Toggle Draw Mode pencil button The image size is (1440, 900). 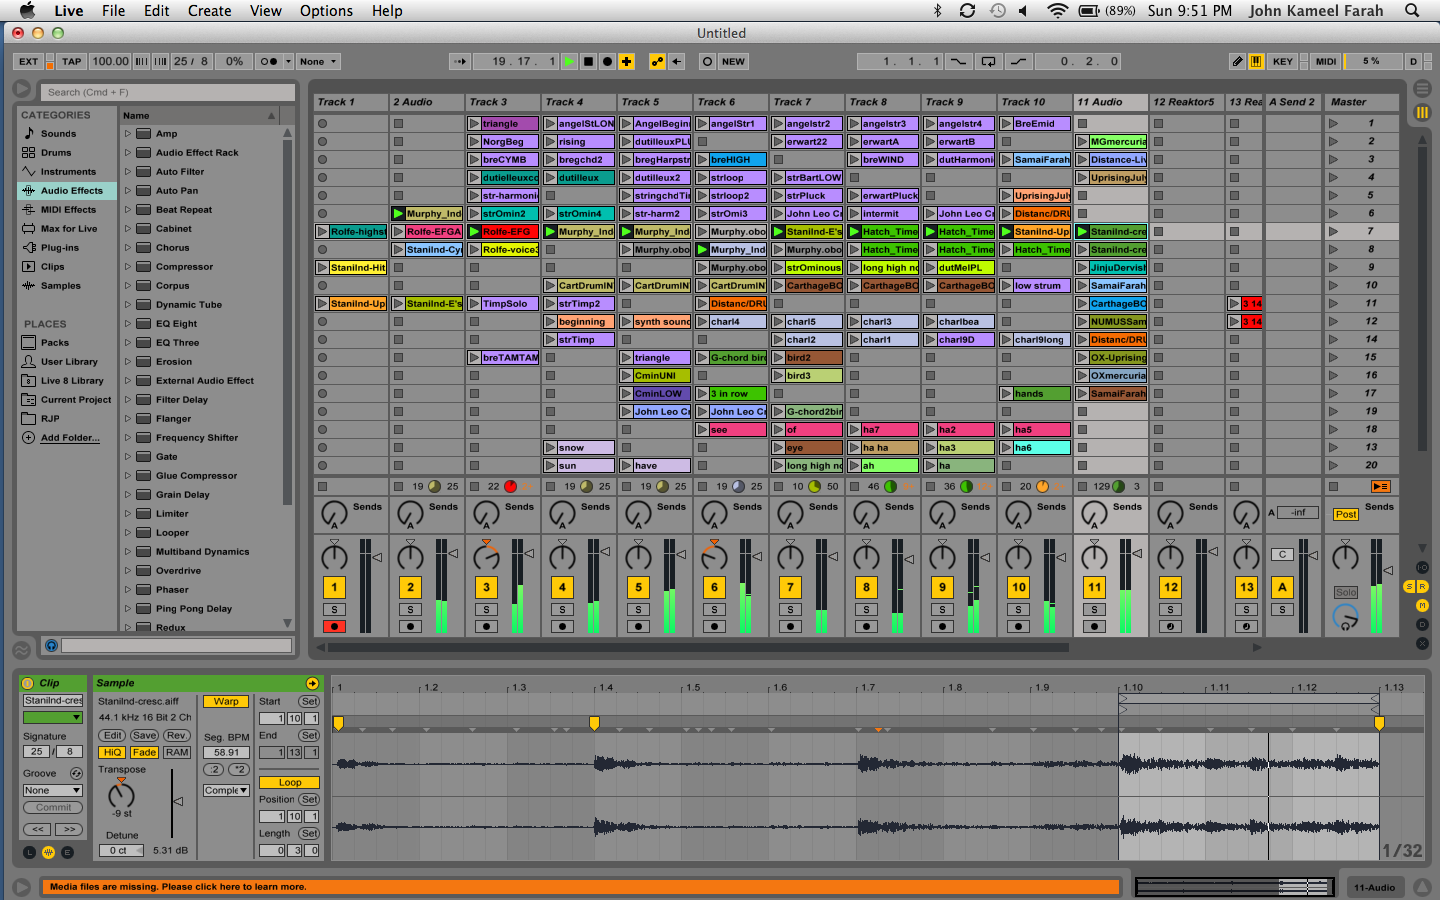[x=1237, y=61]
